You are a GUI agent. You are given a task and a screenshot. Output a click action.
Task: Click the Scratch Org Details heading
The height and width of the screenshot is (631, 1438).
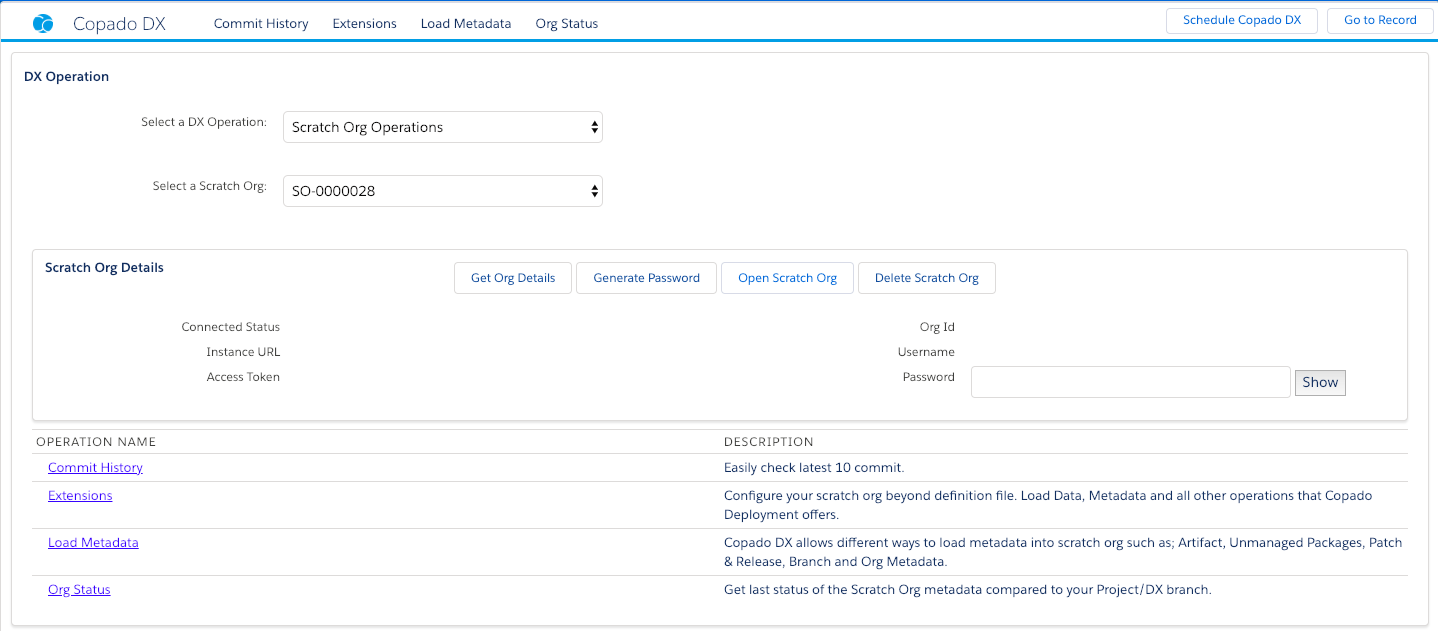[104, 268]
